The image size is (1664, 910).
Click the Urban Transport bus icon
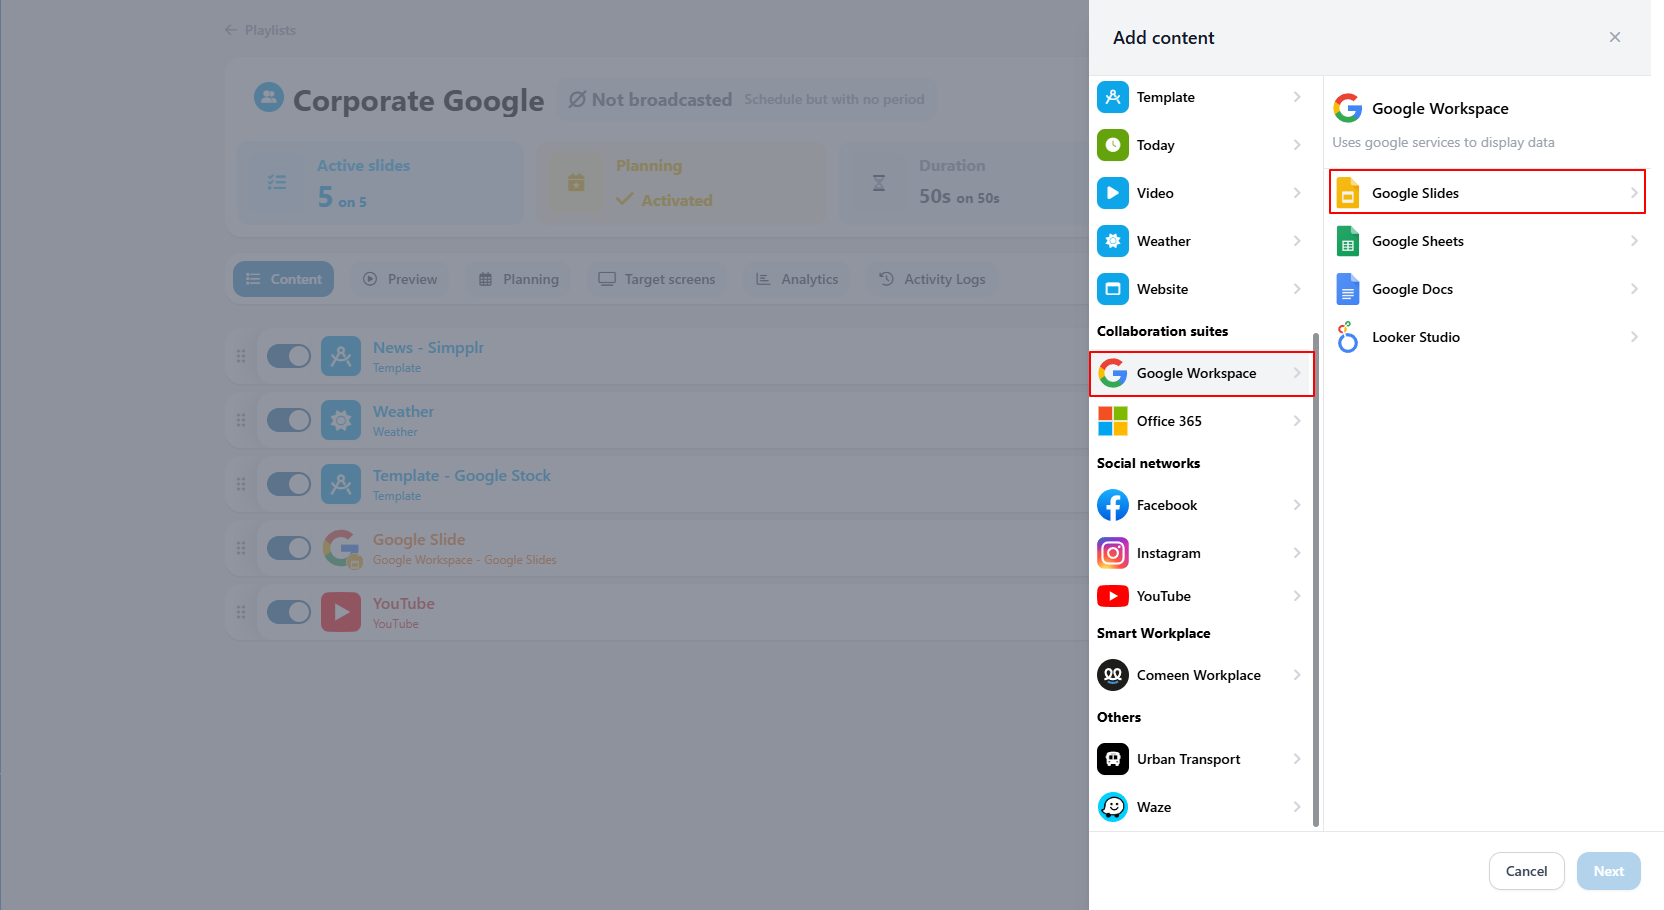point(1113,759)
